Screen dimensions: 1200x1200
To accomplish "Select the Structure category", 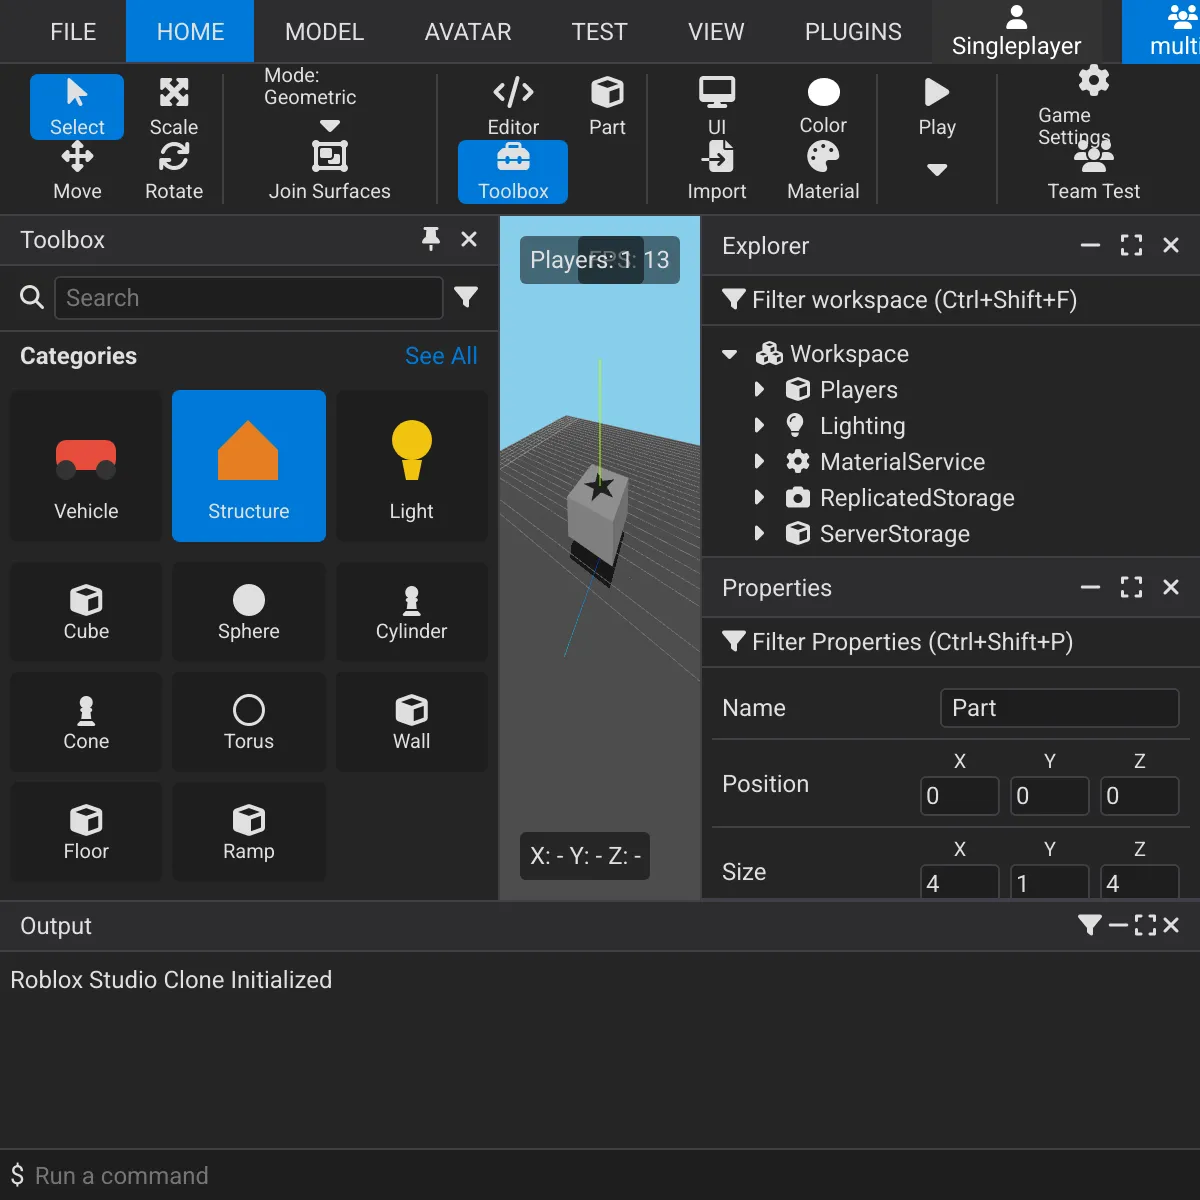I will coord(249,466).
